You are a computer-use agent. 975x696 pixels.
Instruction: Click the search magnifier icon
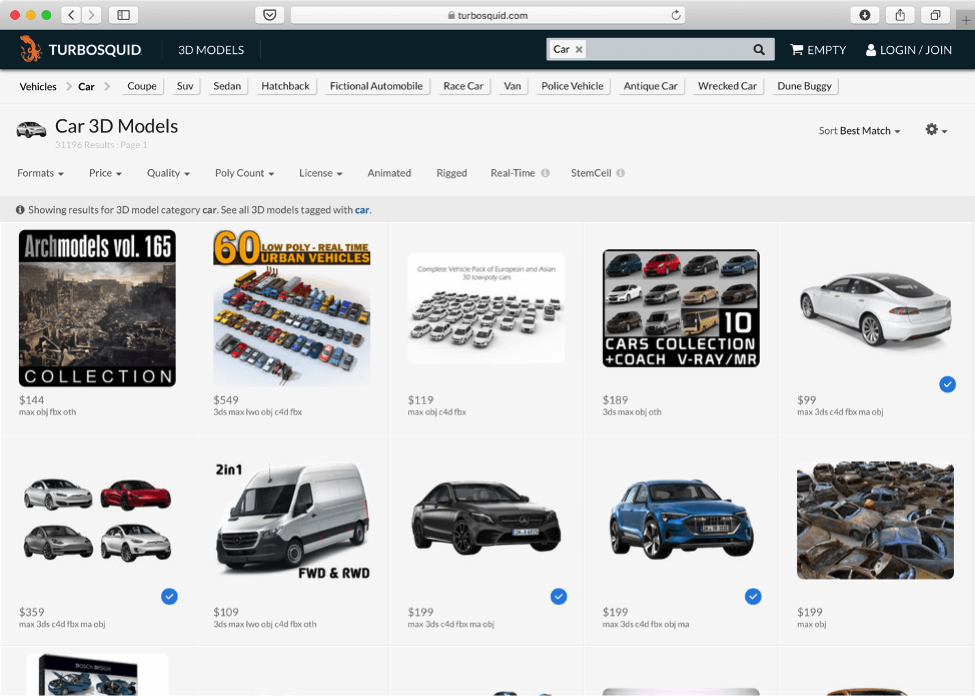pyautogui.click(x=759, y=49)
